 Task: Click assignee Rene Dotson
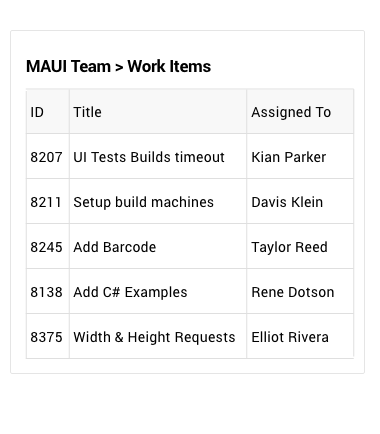[x=293, y=292]
